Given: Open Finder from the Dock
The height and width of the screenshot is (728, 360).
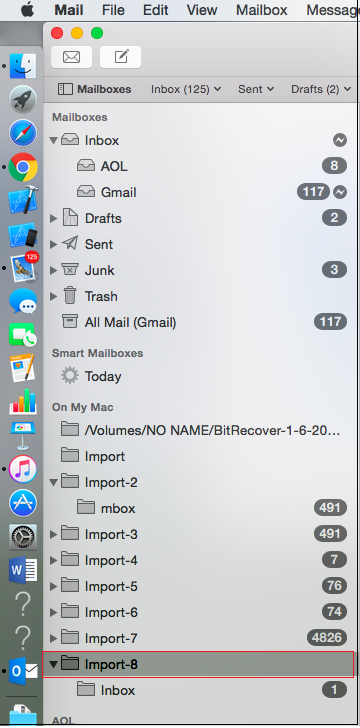Looking at the screenshot, I should 23,65.
